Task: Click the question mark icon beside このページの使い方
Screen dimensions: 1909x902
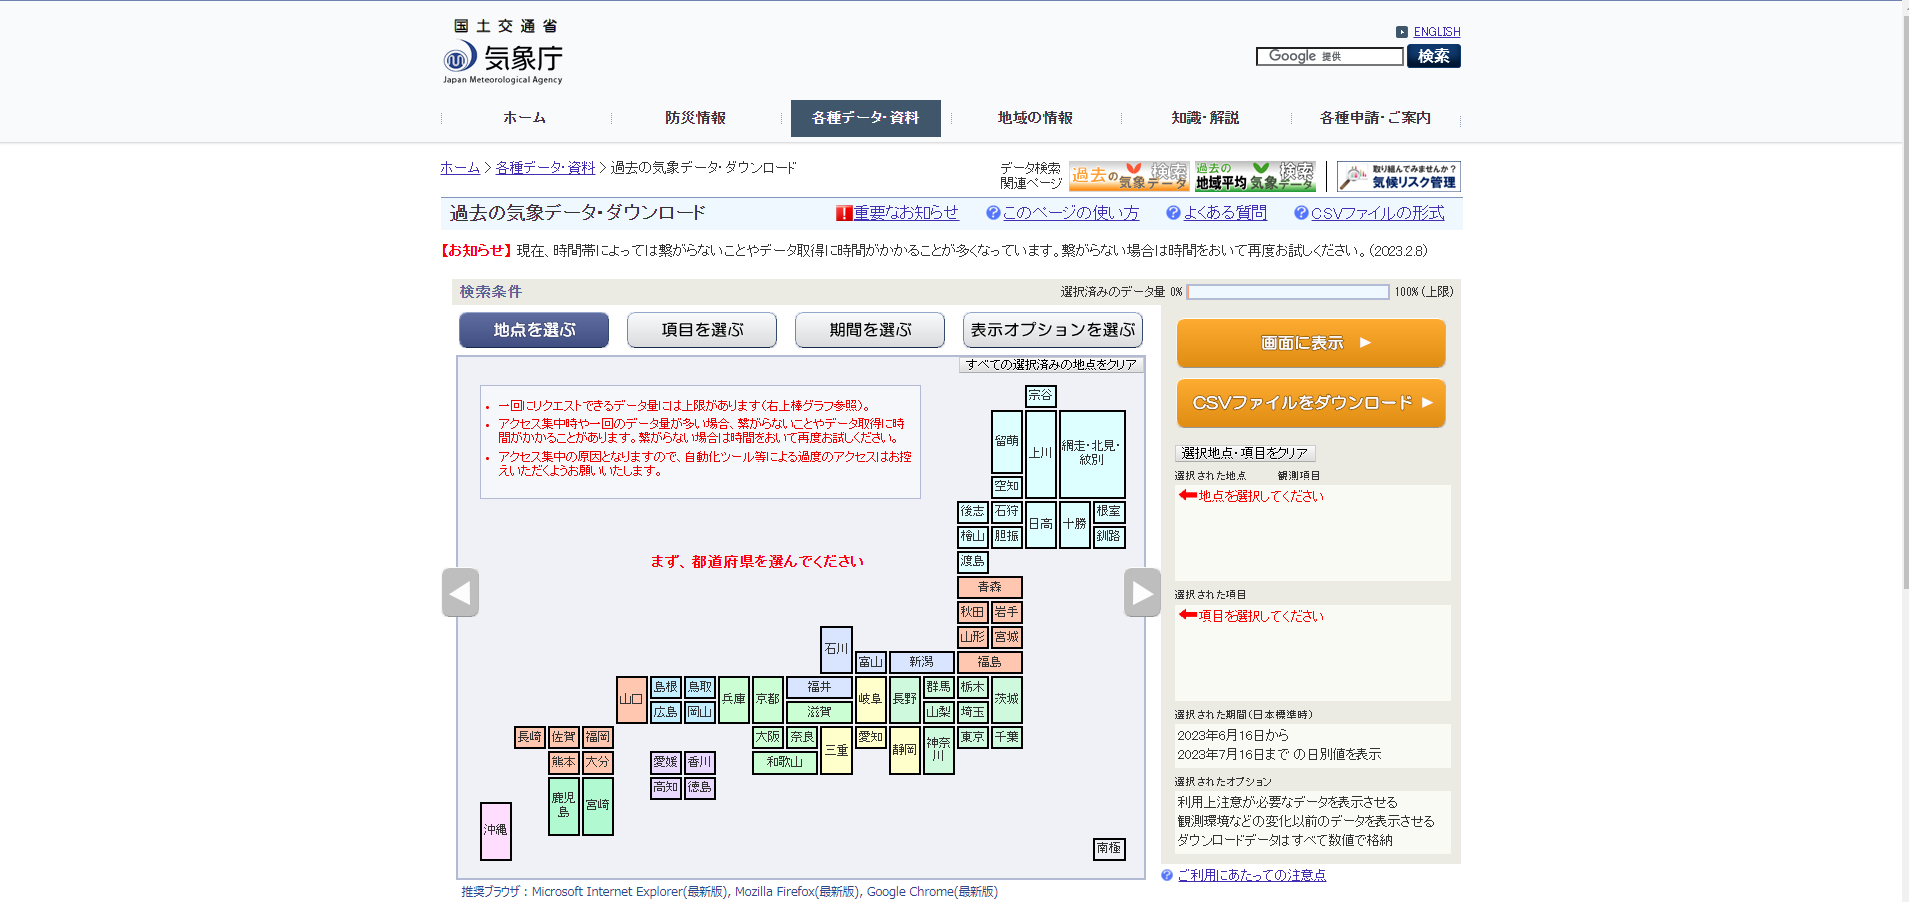Action: pos(993,213)
